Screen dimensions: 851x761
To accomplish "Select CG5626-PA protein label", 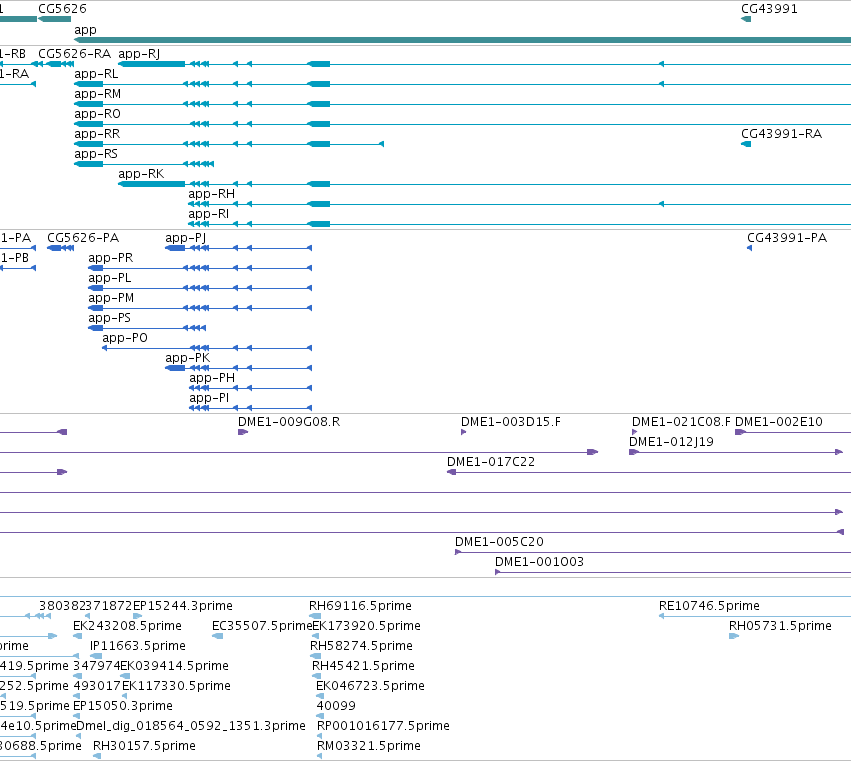I will coord(83,238).
